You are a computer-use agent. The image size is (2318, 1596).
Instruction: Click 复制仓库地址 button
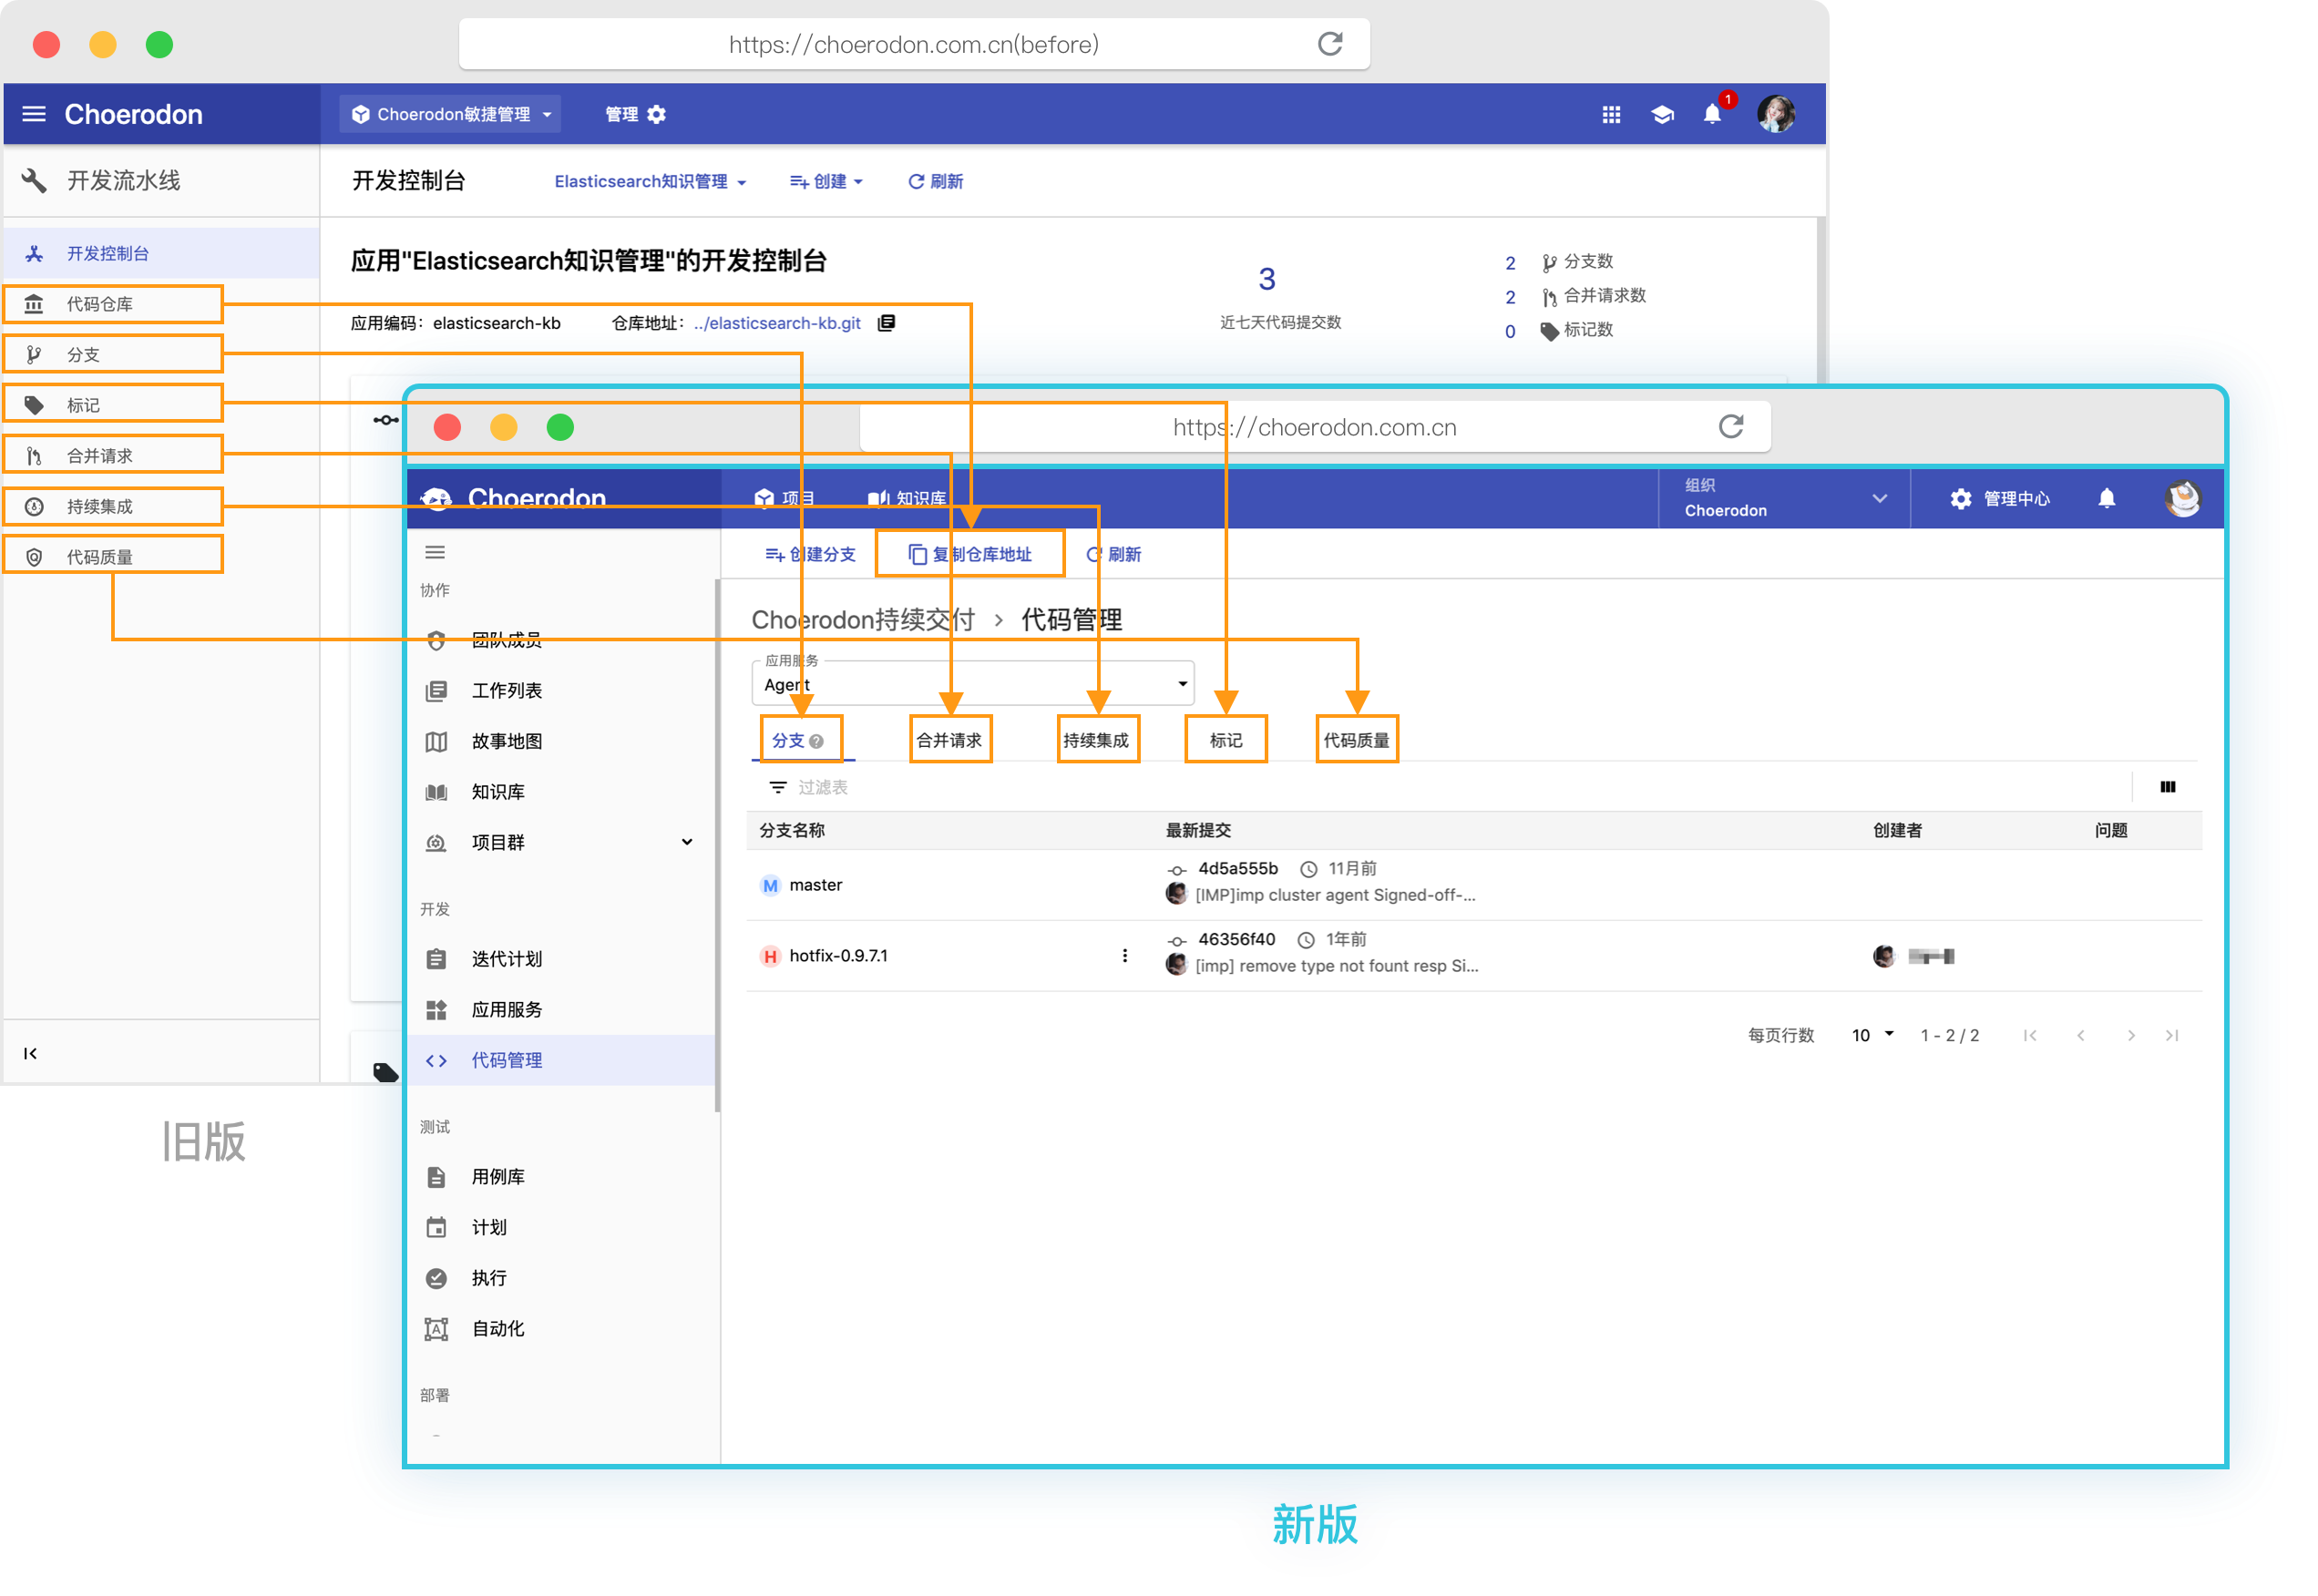tap(969, 554)
